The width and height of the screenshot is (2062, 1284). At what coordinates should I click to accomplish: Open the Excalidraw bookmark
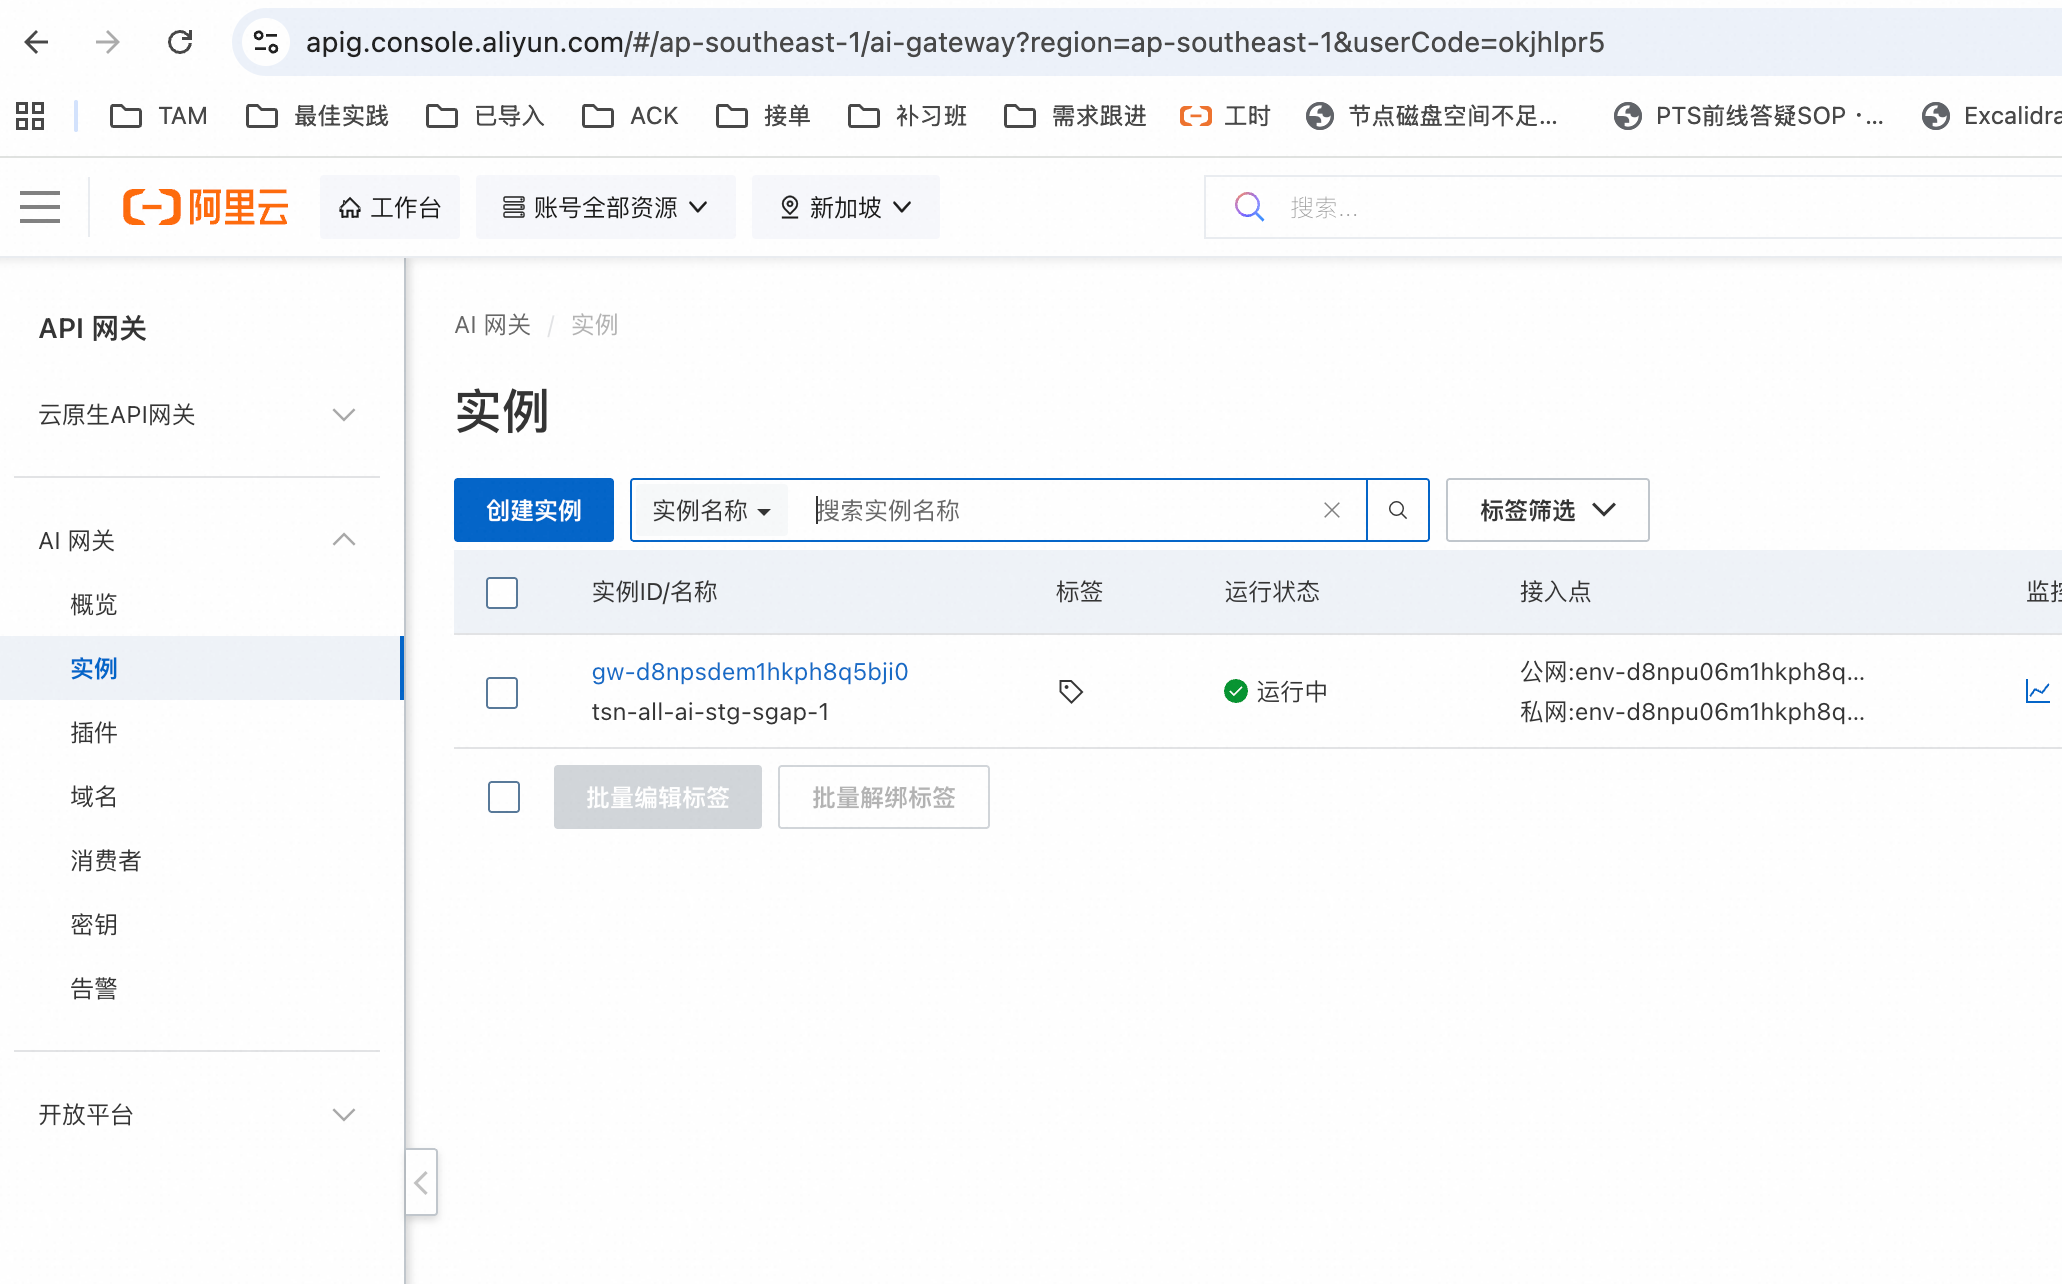(1991, 116)
